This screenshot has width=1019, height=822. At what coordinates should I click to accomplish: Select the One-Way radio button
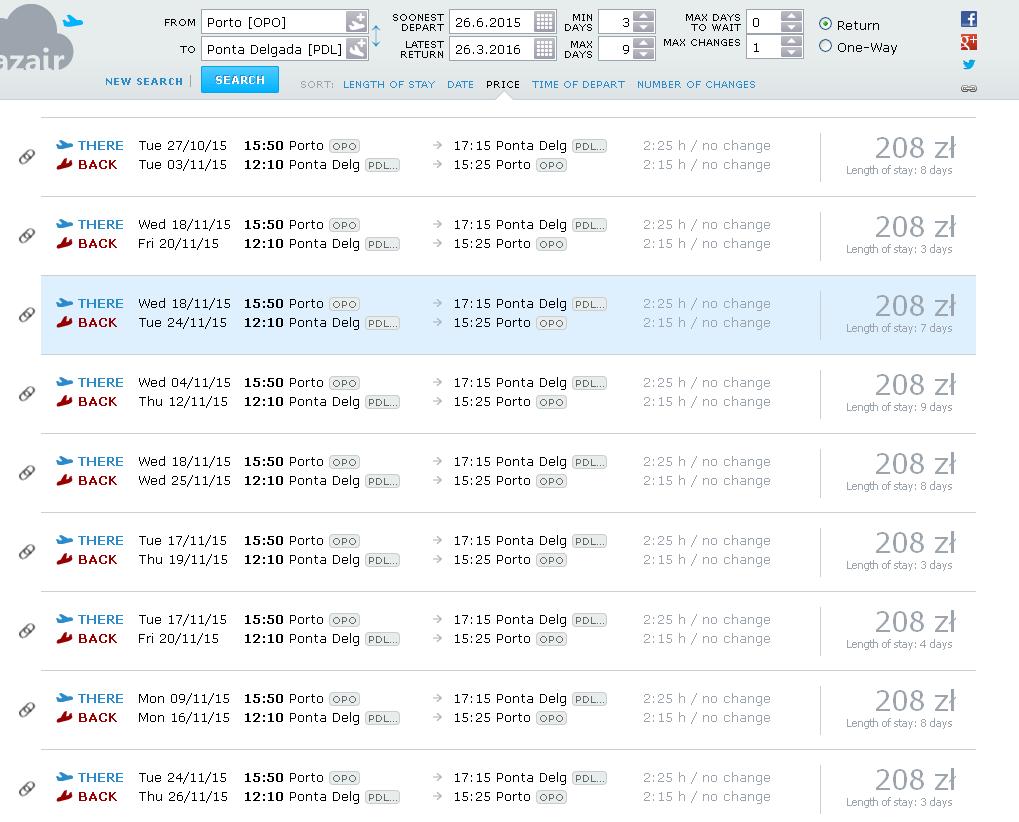[825, 46]
